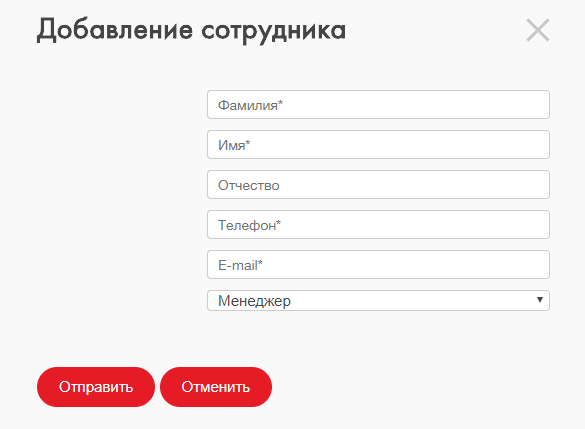Click the red Отправить pill button
This screenshot has width=585, height=429.
coord(96,387)
